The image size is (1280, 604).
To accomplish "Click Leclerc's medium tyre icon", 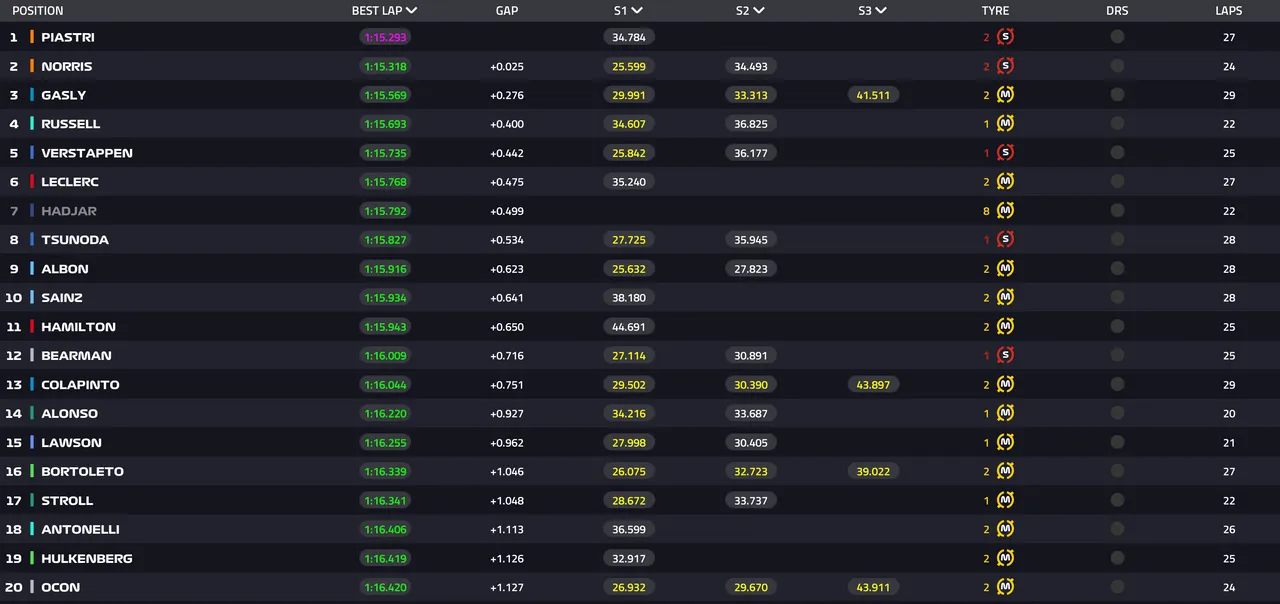I will [x=1005, y=182].
